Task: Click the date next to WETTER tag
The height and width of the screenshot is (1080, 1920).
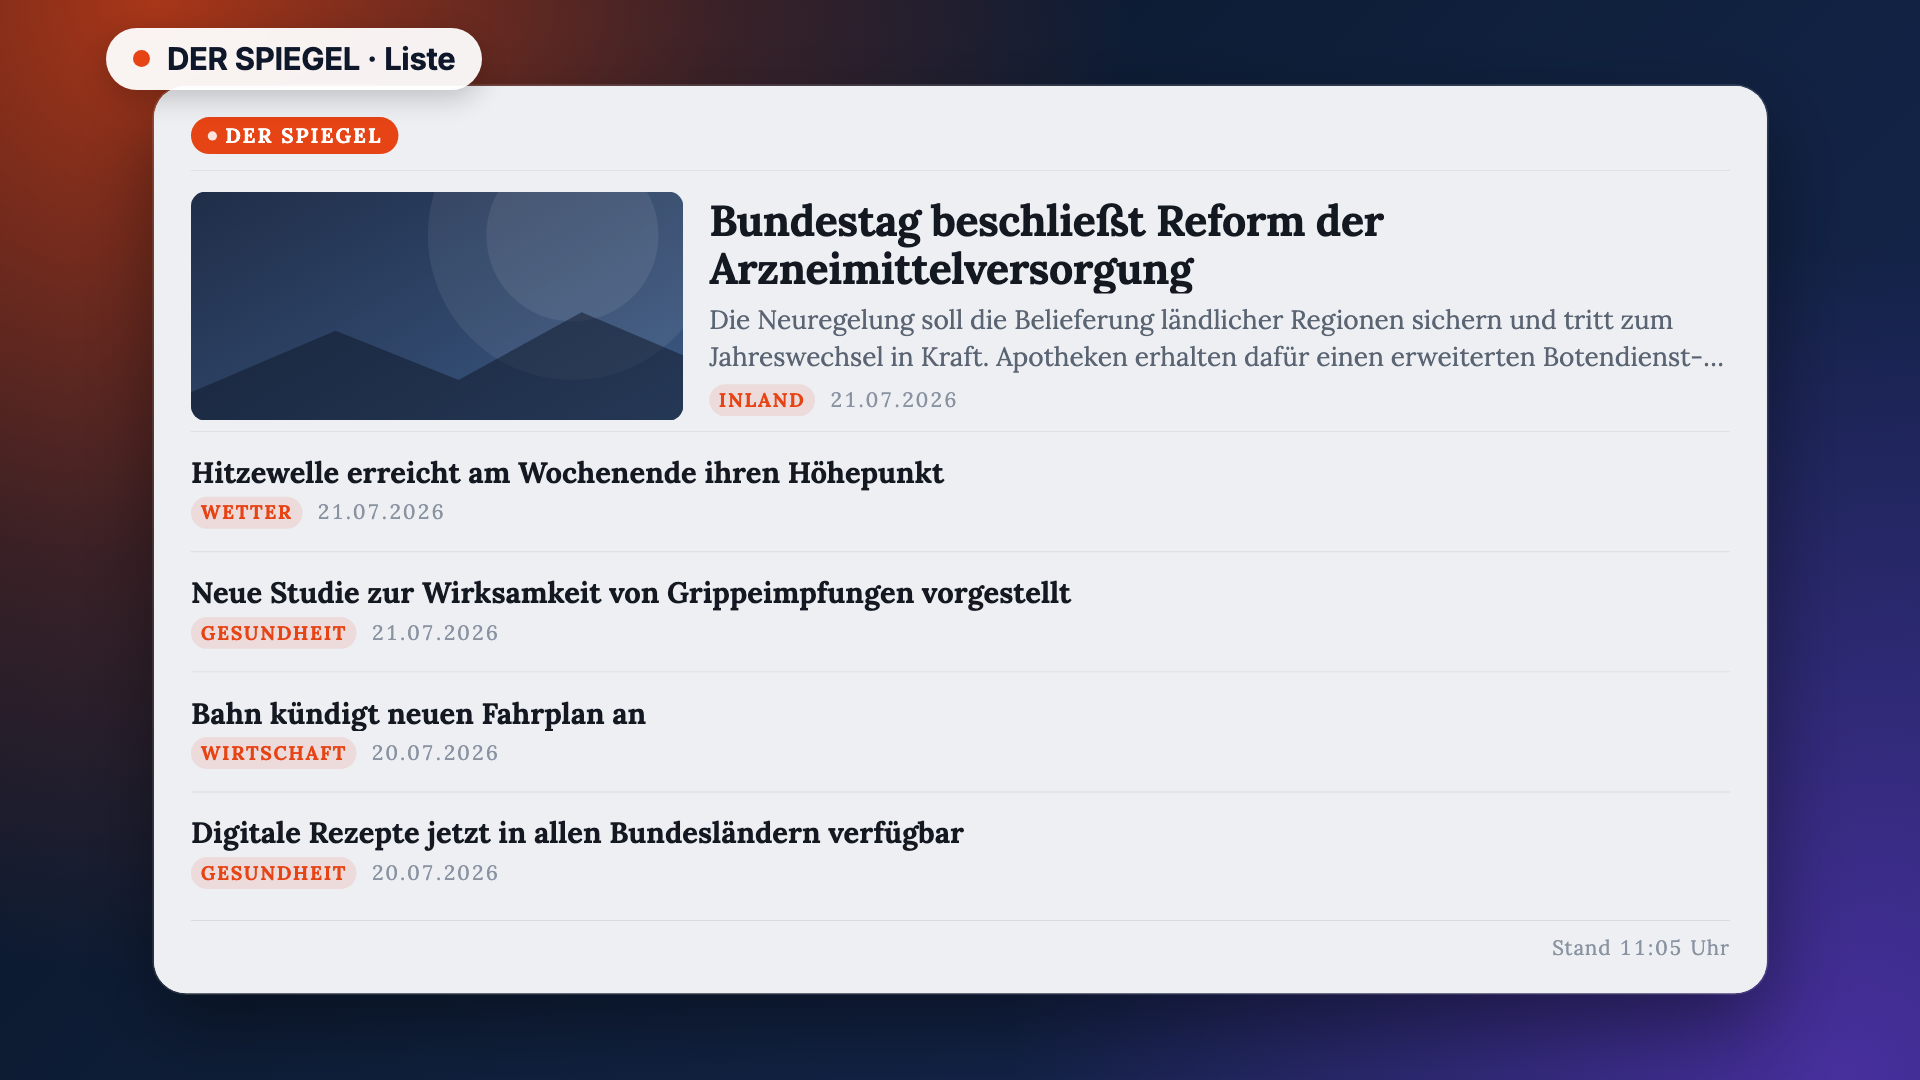Action: pyautogui.click(x=381, y=512)
